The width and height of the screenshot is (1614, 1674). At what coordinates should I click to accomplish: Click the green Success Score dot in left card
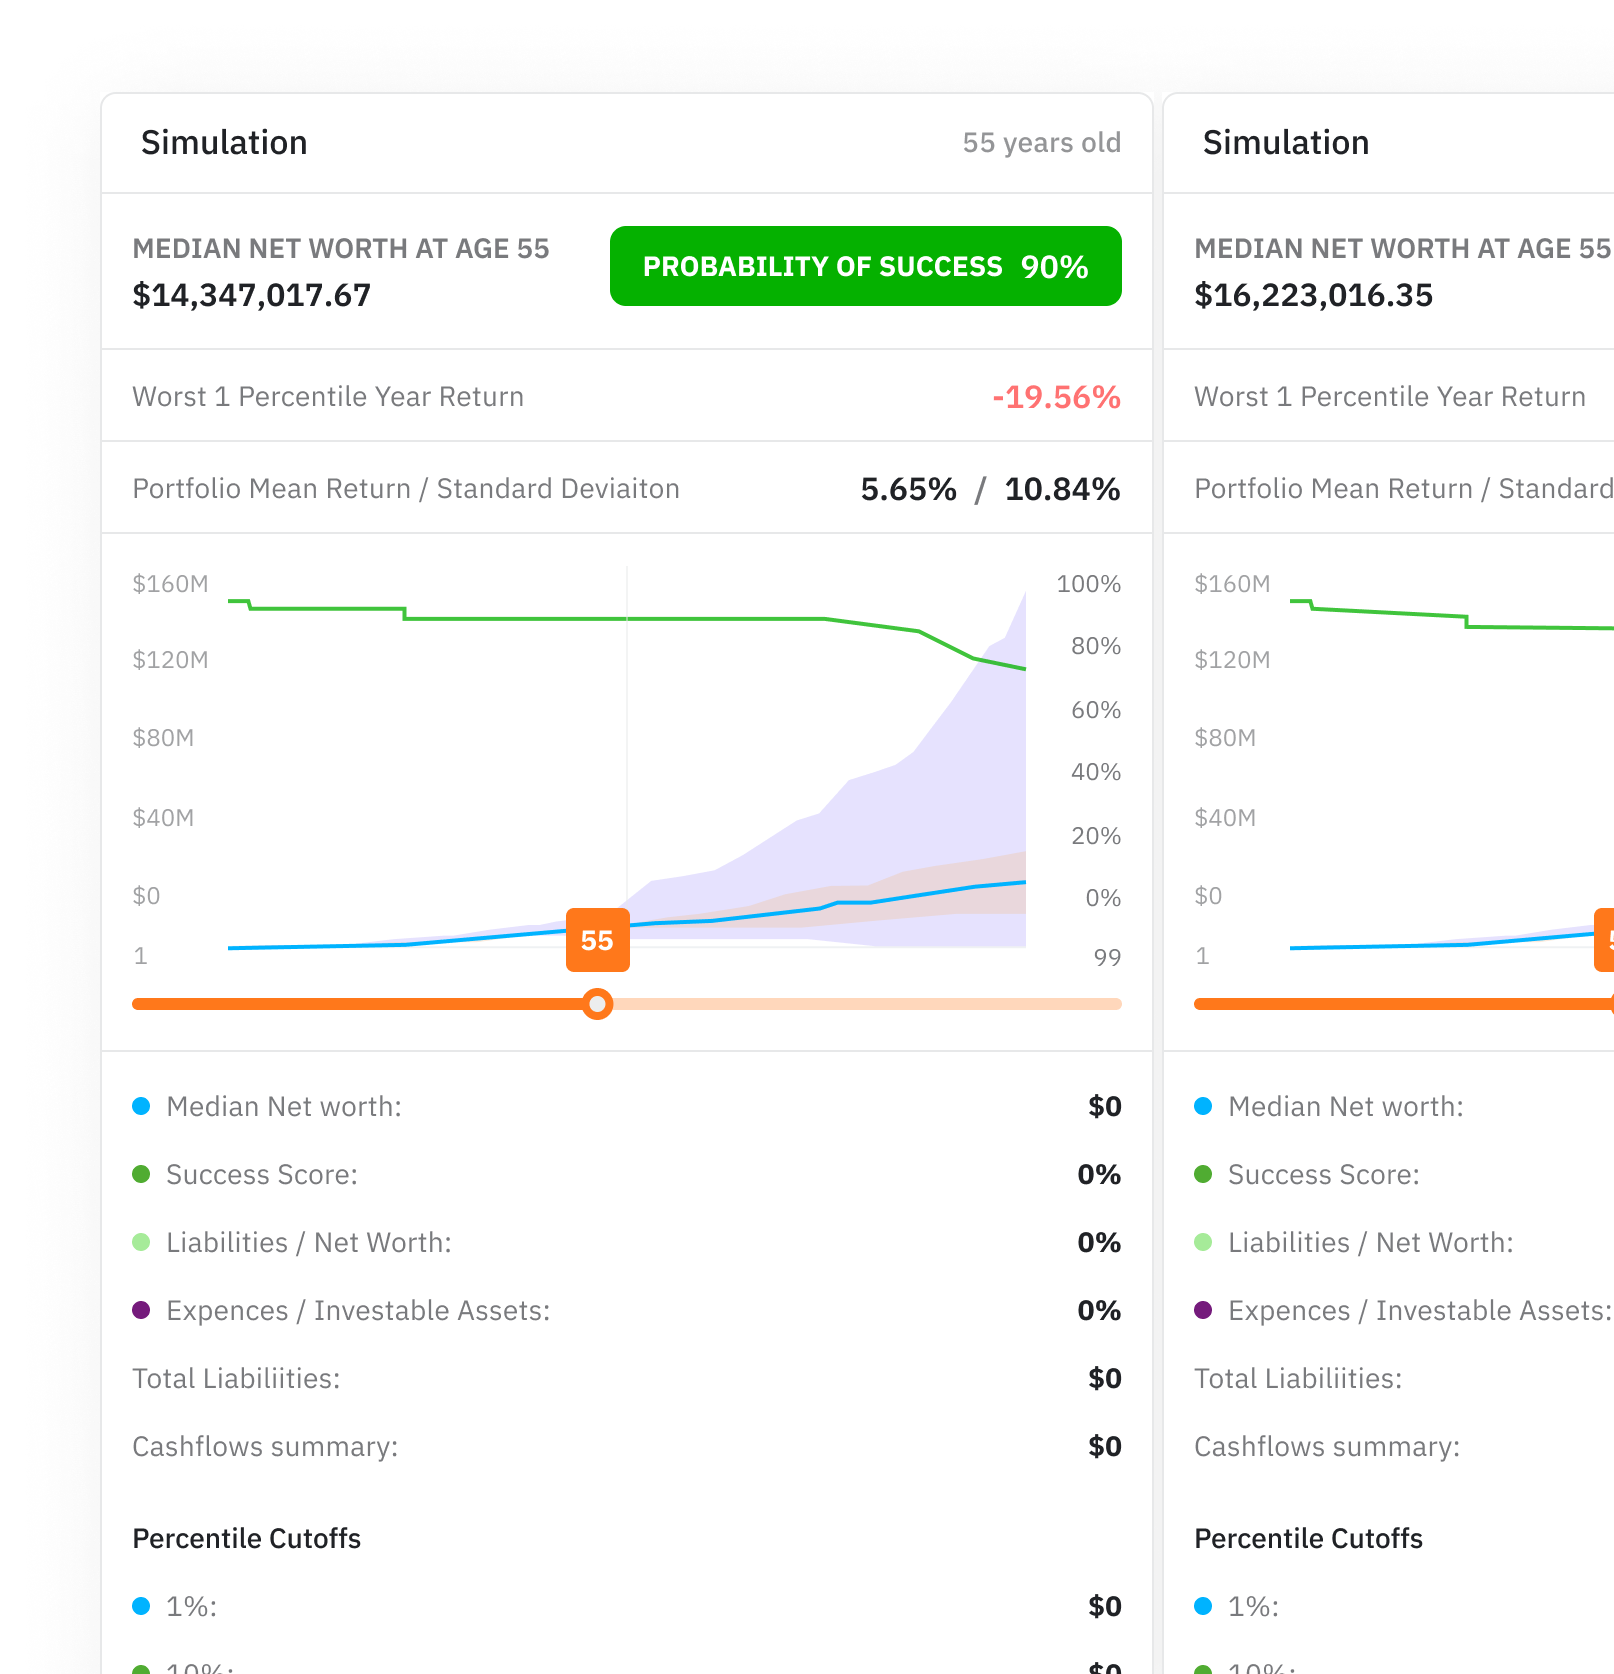(141, 1174)
